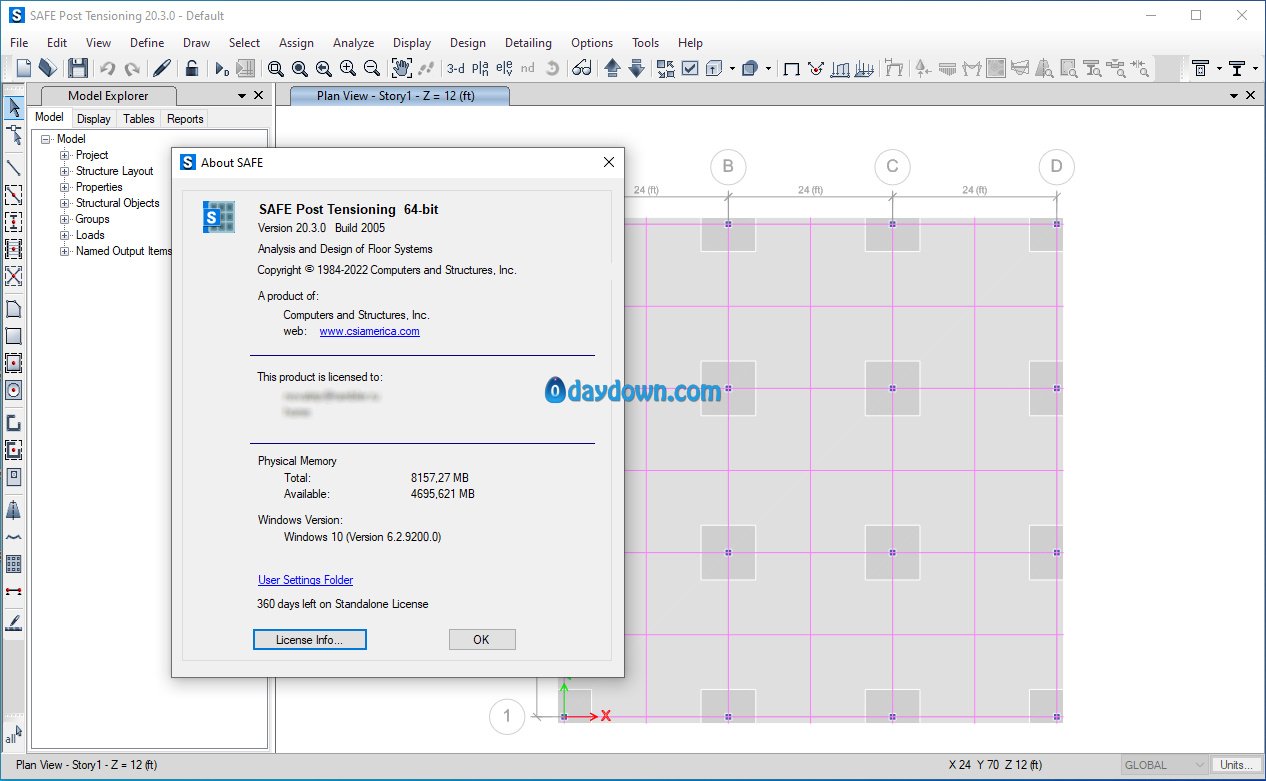Open the User Settings Folder link
The height and width of the screenshot is (781, 1266).
[x=305, y=580]
